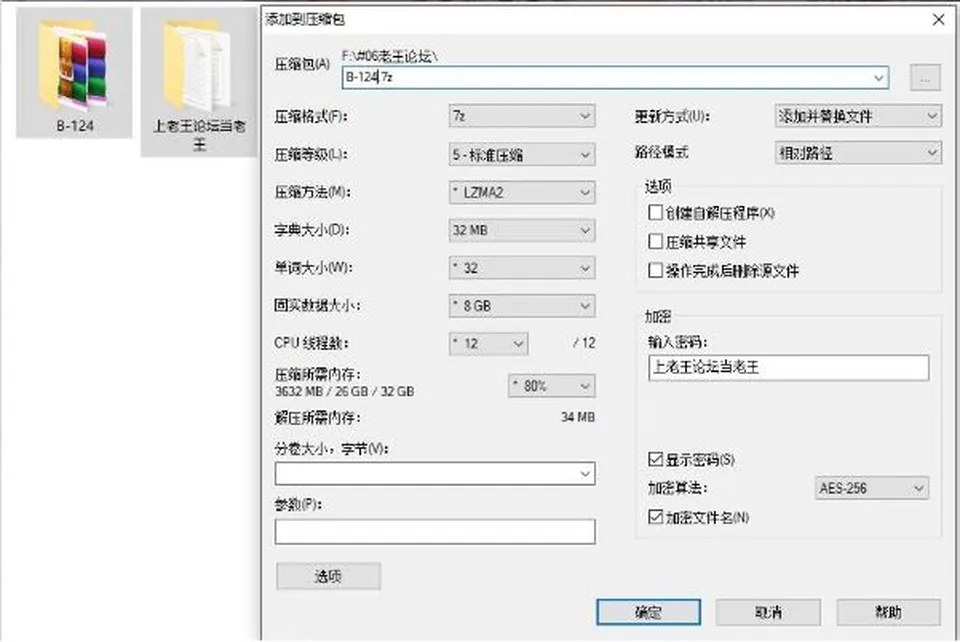Click the browse (...) button for archive path
960x642 pixels.
point(925,78)
